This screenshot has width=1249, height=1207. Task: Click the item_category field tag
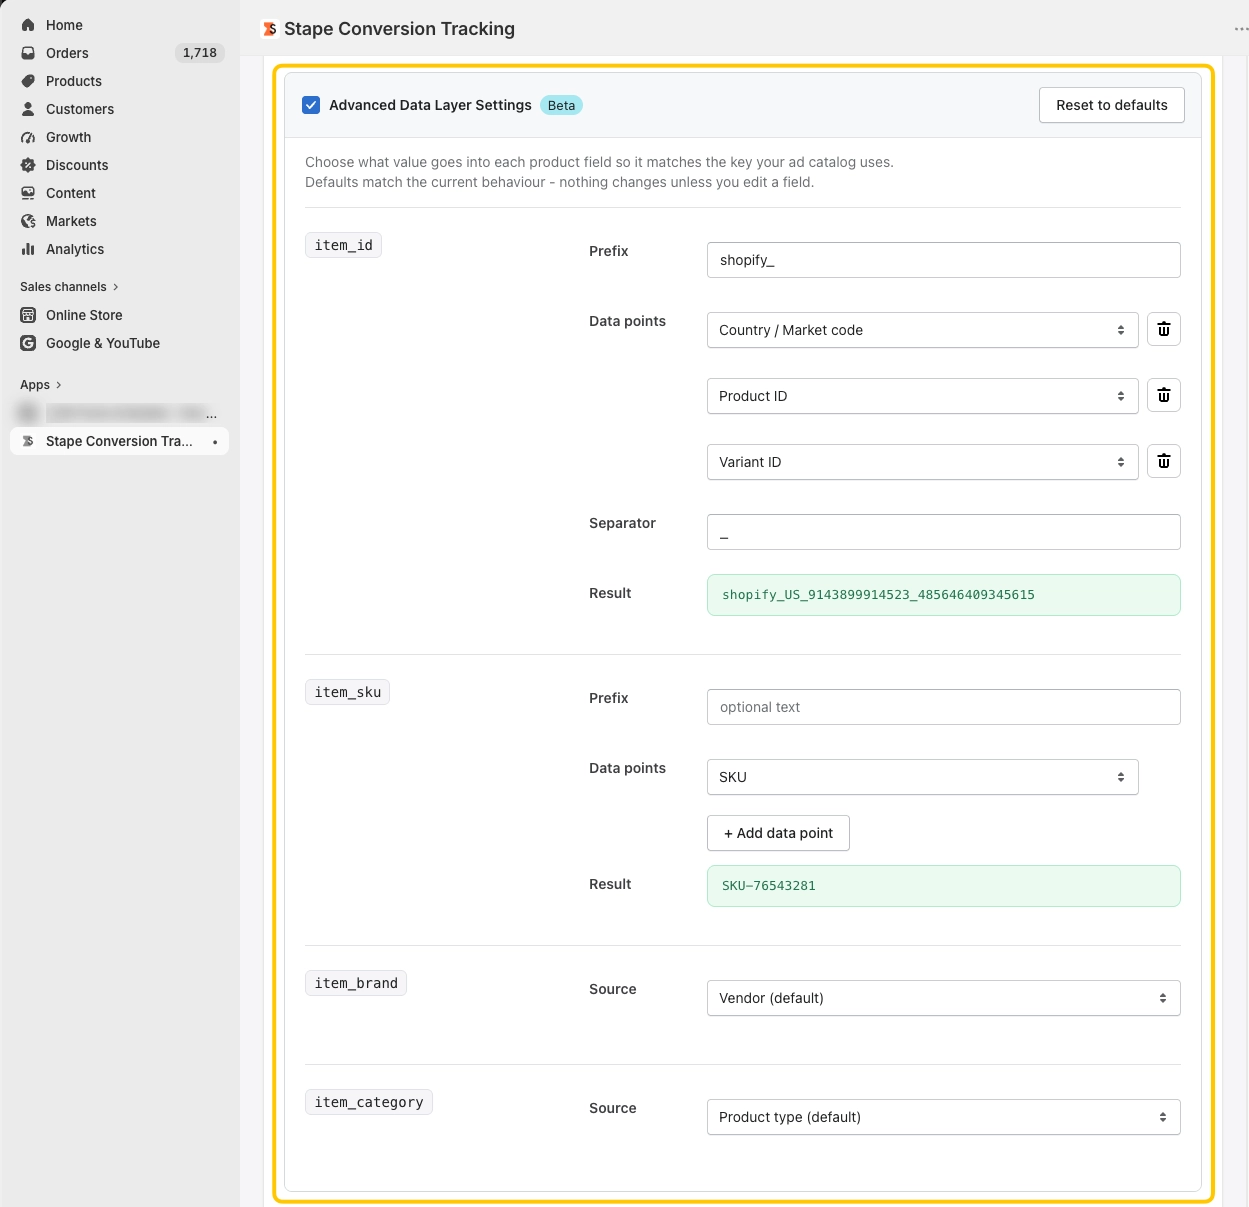click(x=369, y=1102)
